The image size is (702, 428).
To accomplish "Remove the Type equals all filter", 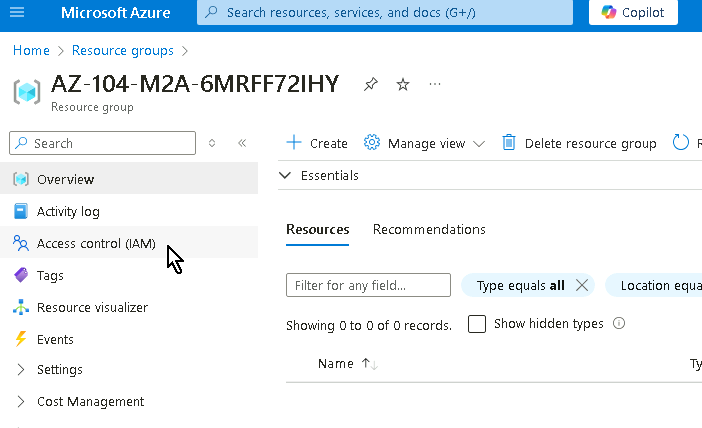I will 582,285.
